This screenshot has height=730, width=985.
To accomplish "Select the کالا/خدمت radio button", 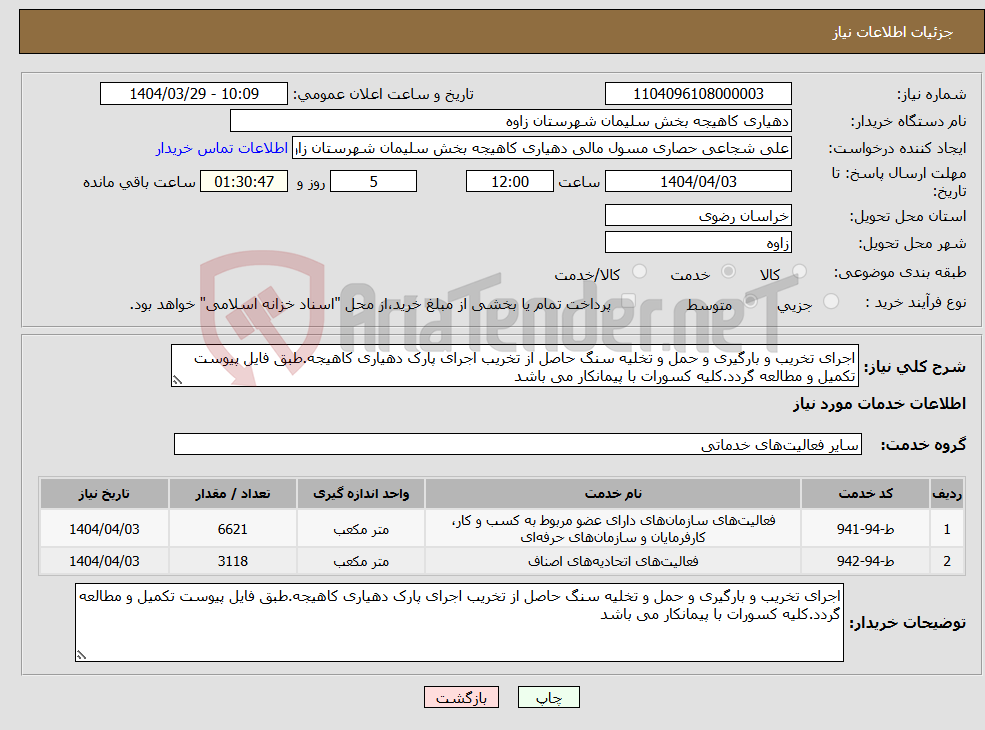I will click(x=639, y=271).
